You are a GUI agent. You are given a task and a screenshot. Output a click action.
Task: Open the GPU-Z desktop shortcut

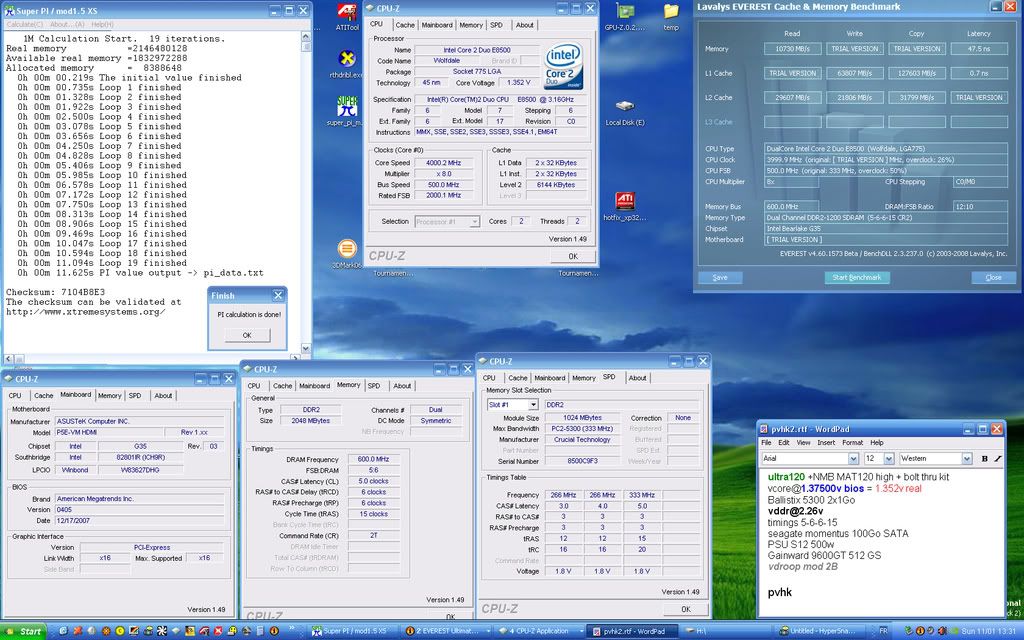click(x=625, y=17)
